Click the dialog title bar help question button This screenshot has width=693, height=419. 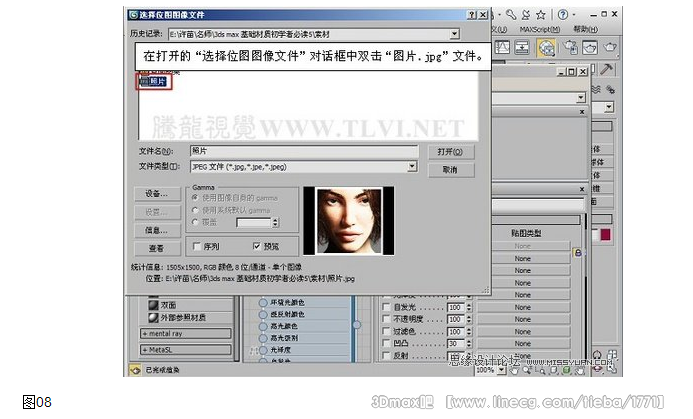[472, 15]
